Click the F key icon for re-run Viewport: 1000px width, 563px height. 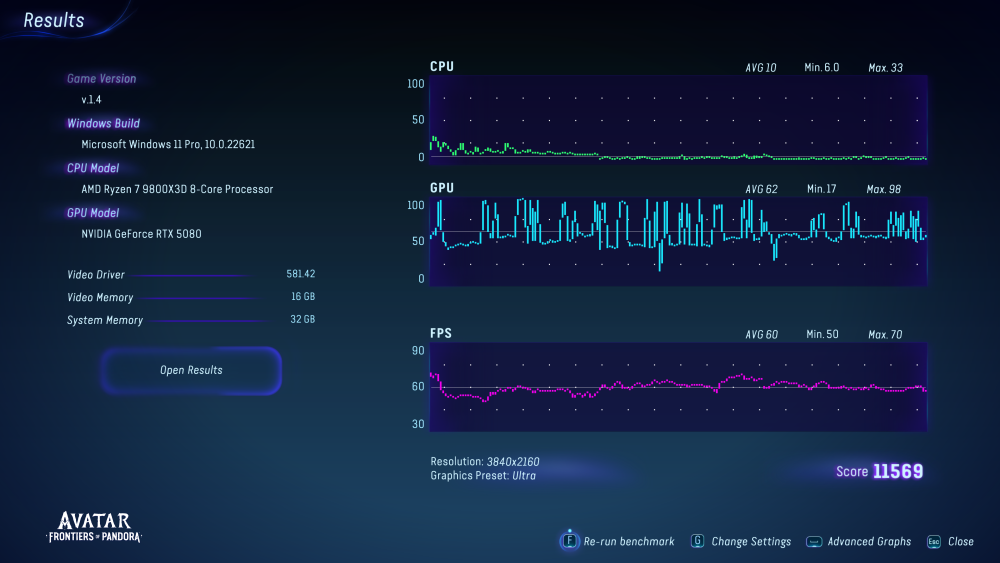point(569,541)
